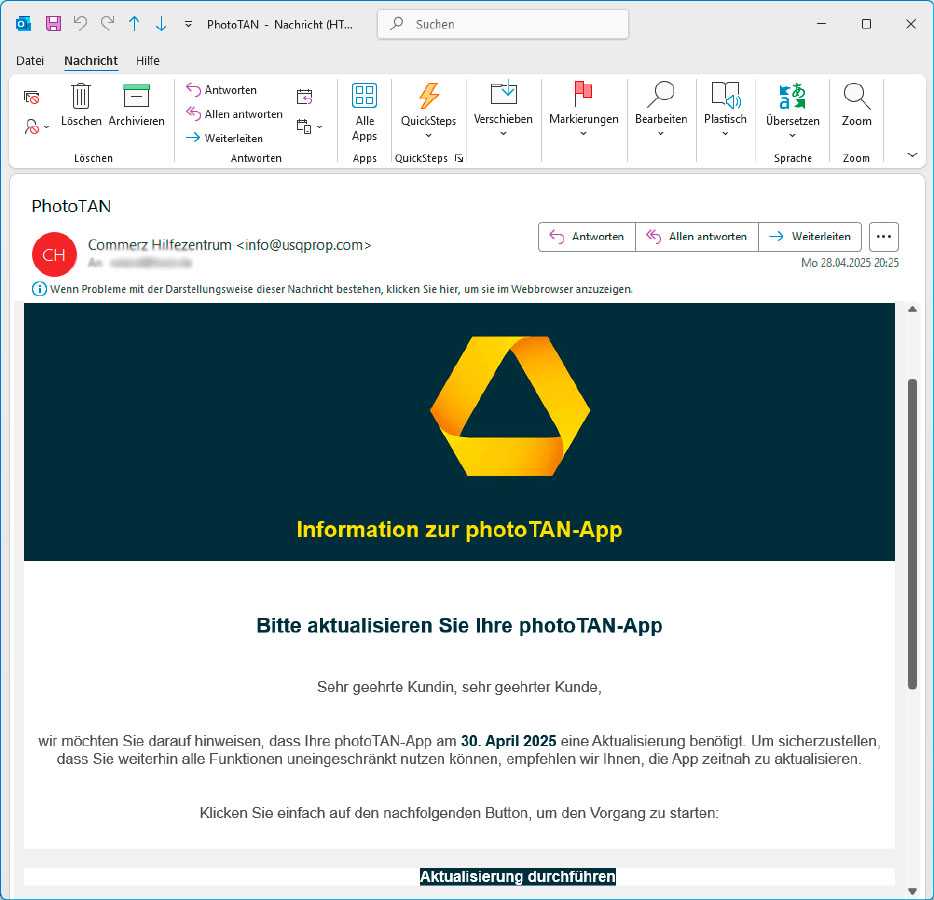
Task: Reply using ribbon Antworten
Action: click(x=222, y=90)
